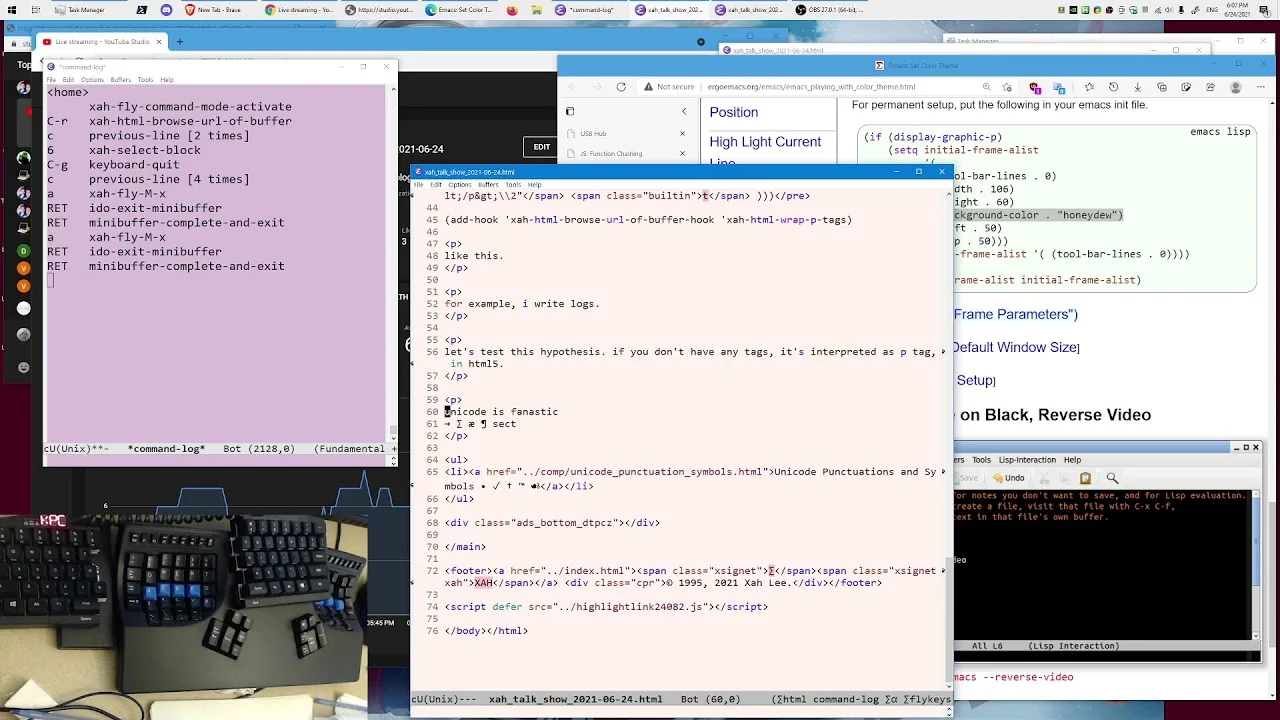
Task: Open the Firefox taskbar icon
Action: coord(512,10)
